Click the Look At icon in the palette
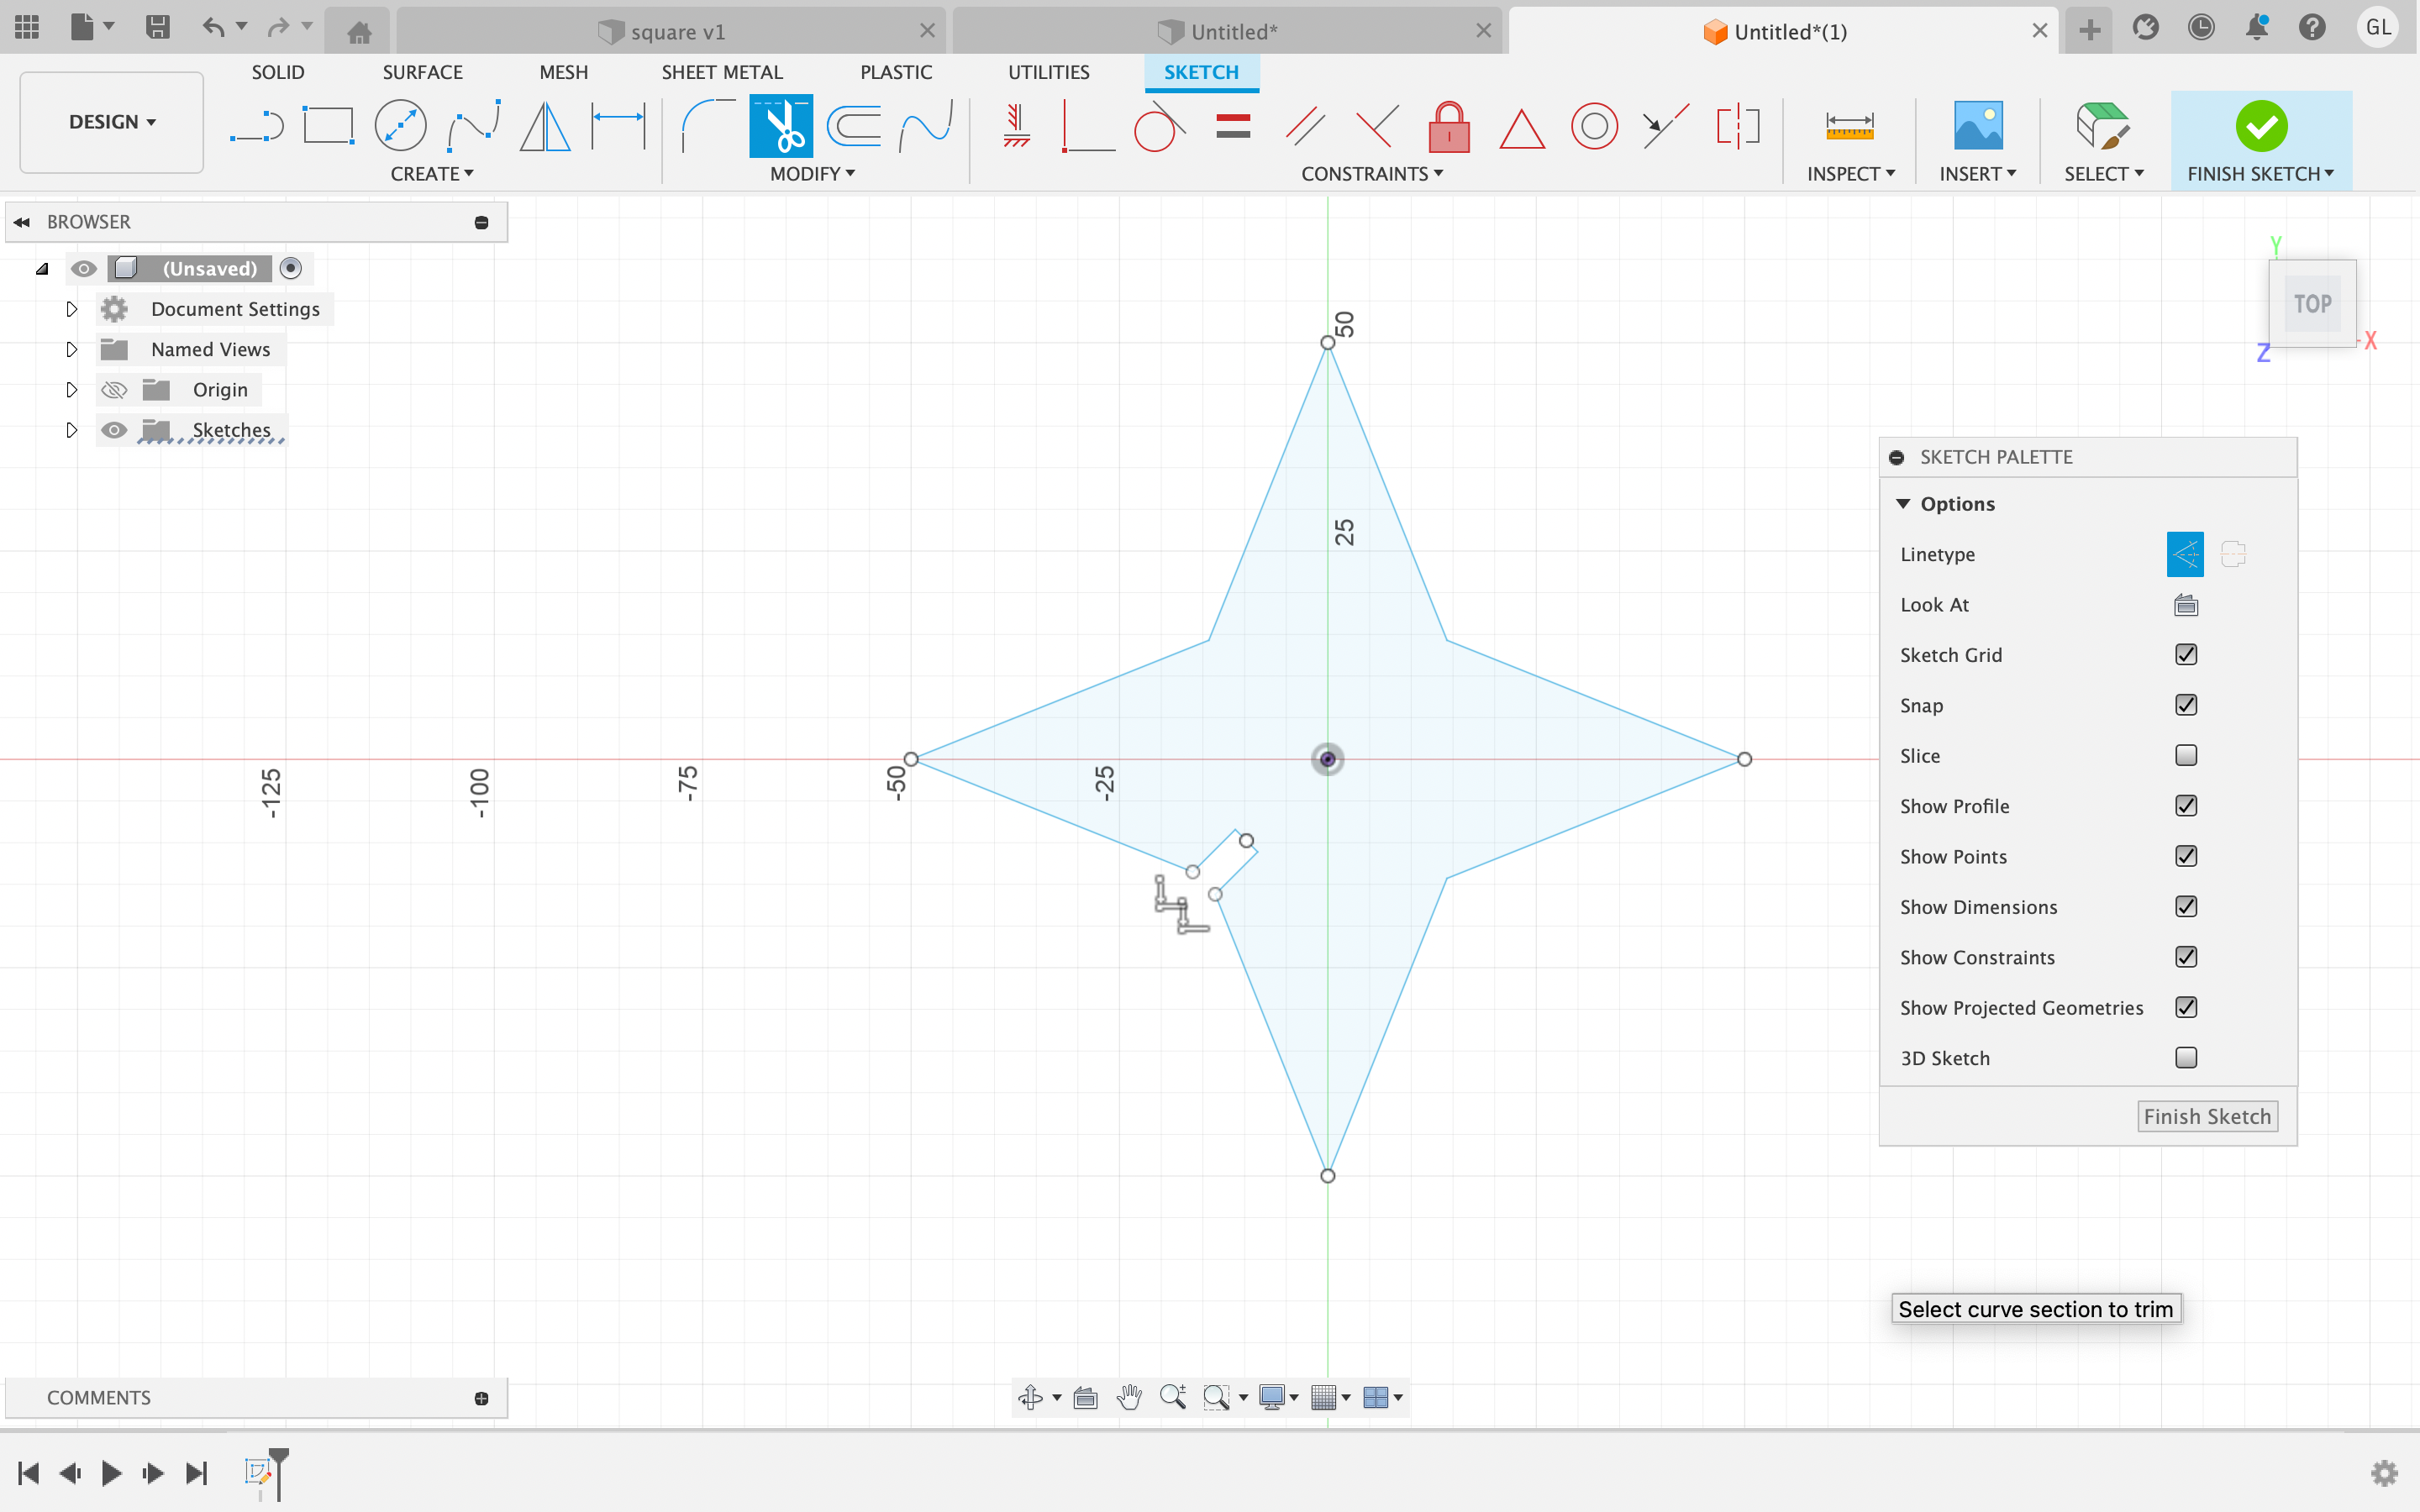The image size is (2420, 1512). tap(2186, 605)
